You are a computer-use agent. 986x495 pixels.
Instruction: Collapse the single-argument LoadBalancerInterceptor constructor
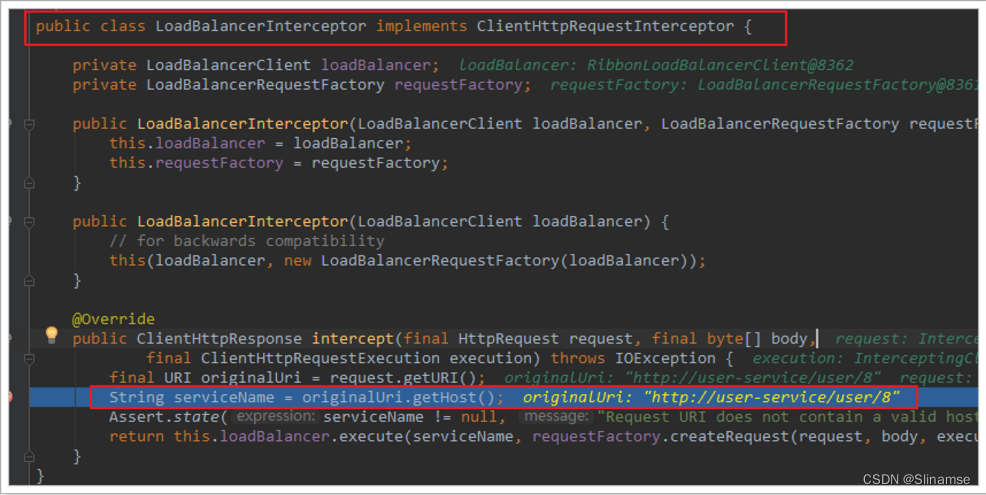click(29, 222)
